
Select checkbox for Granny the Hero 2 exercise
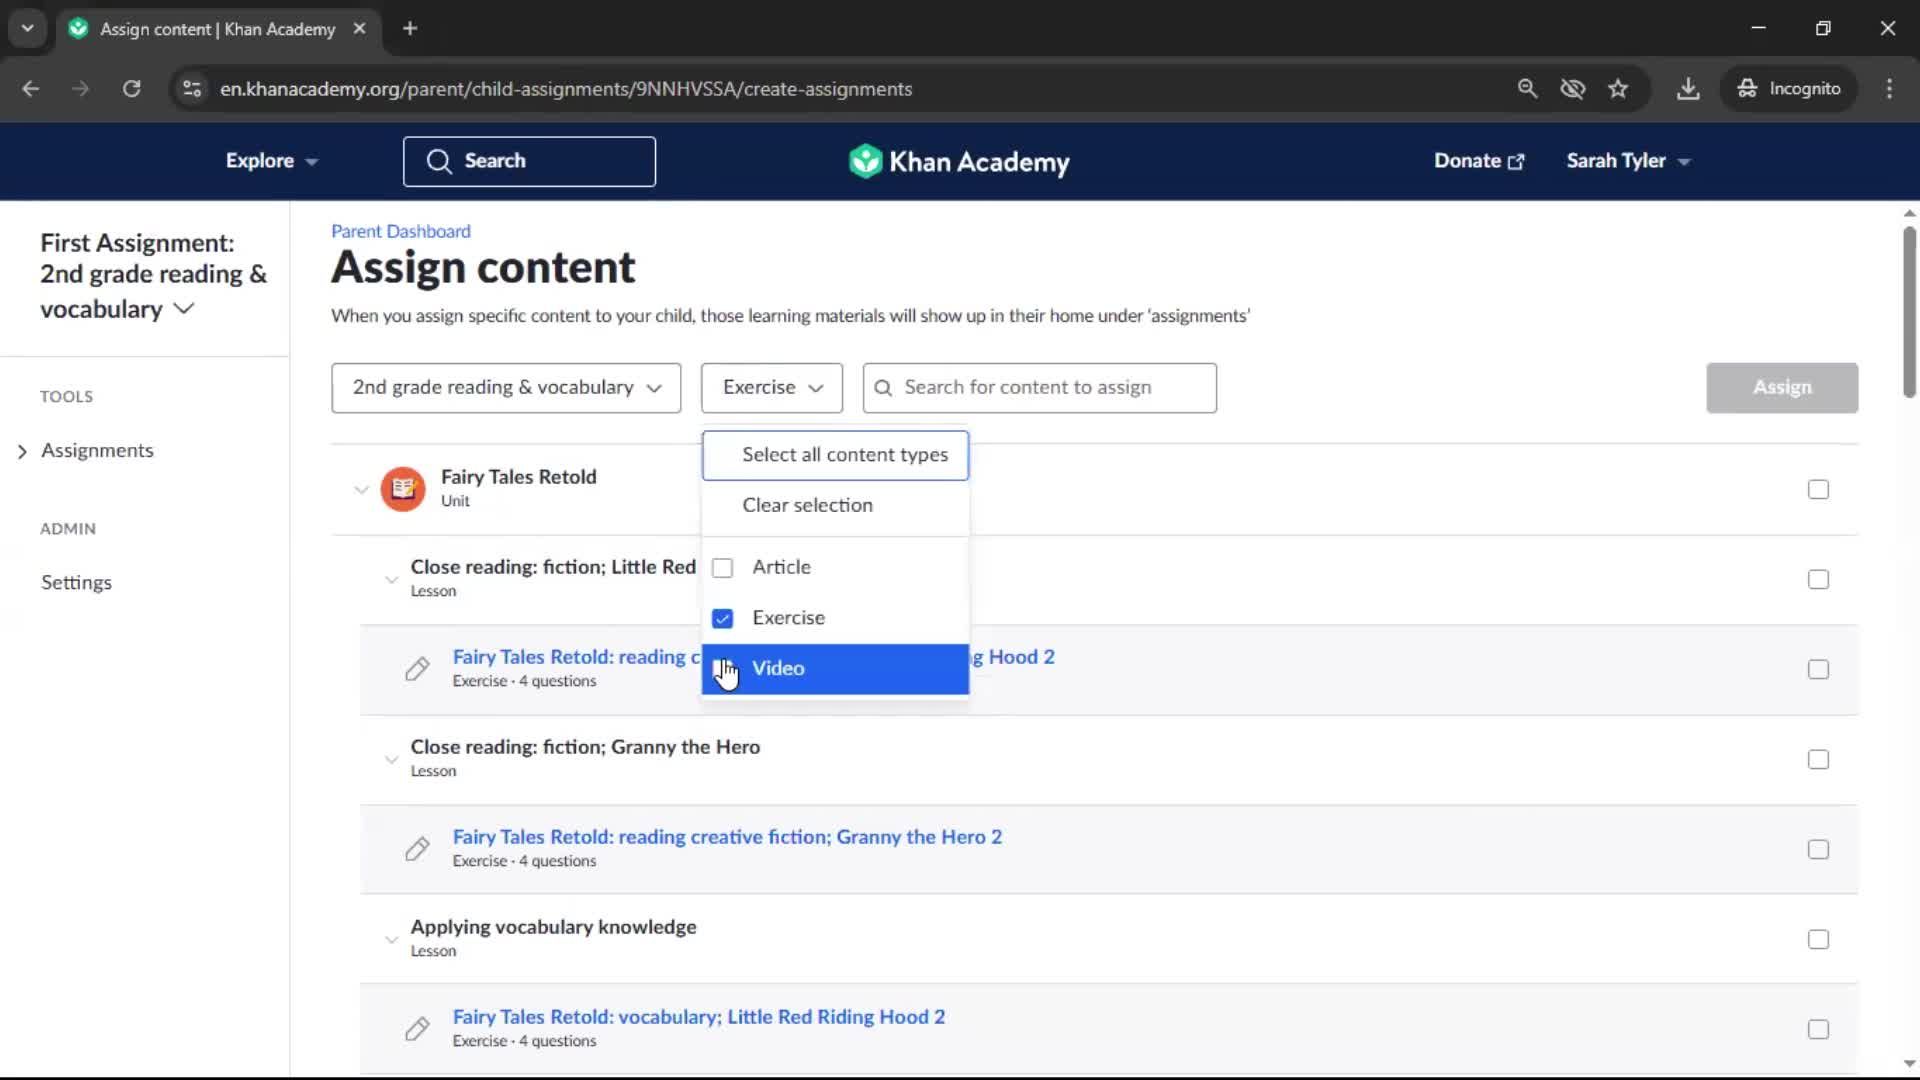coord(1818,849)
